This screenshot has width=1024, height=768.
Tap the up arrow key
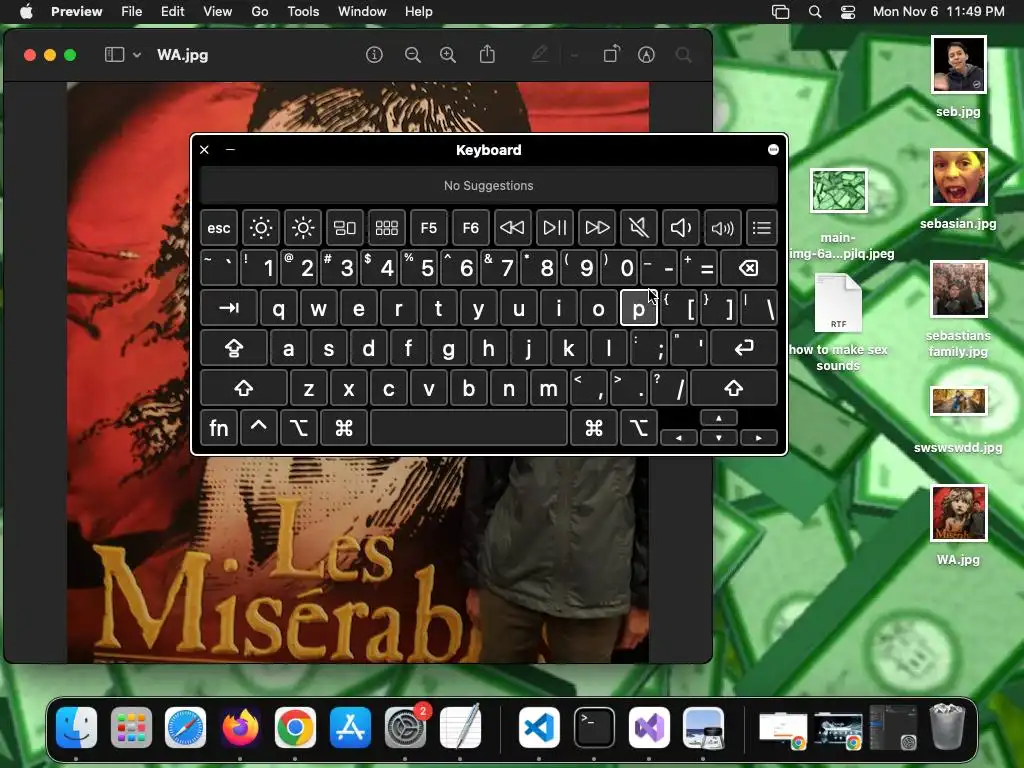(718, 418)
